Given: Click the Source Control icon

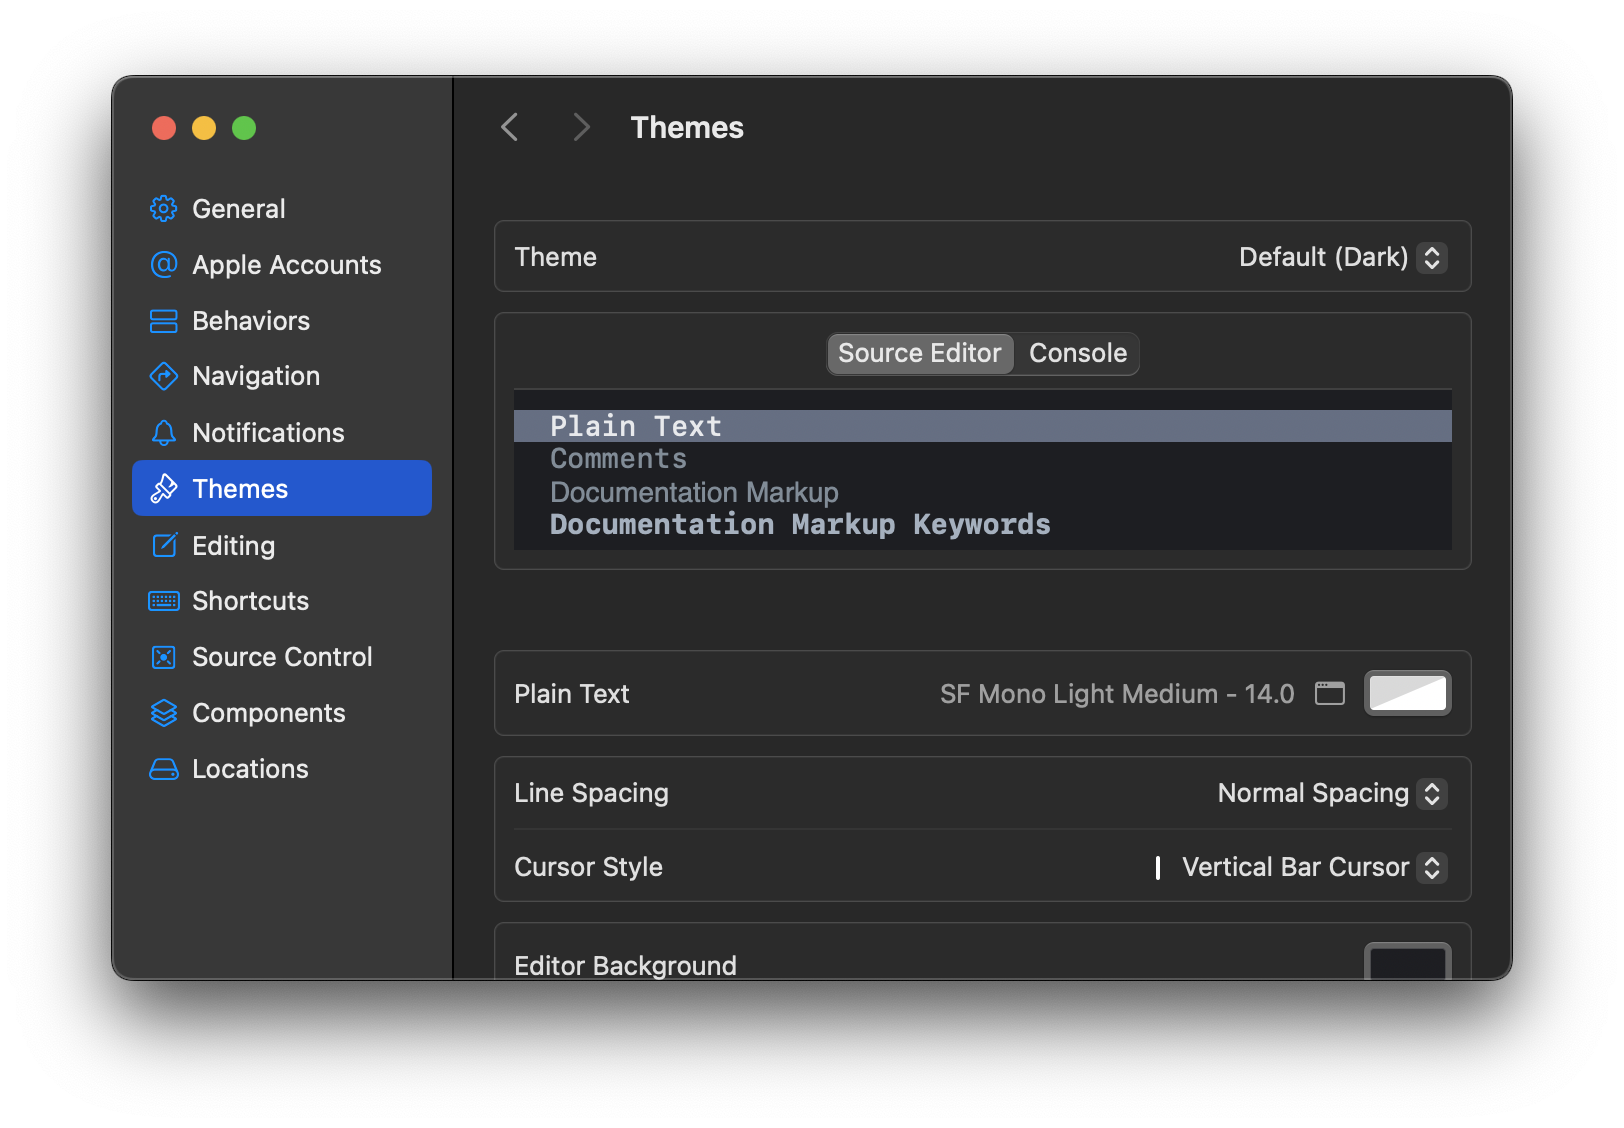Looking at the screenshot, I should tap(164, 657).
